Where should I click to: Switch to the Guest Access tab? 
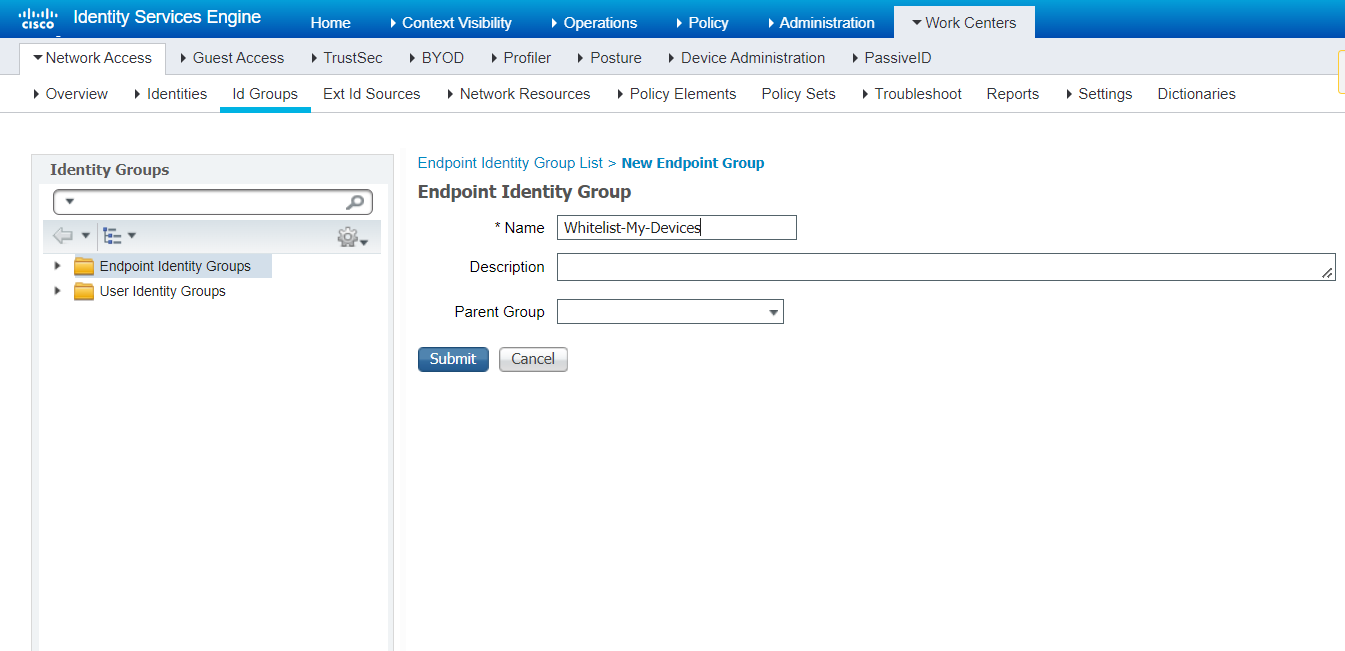pyautogui.click(x=237, y=58)
